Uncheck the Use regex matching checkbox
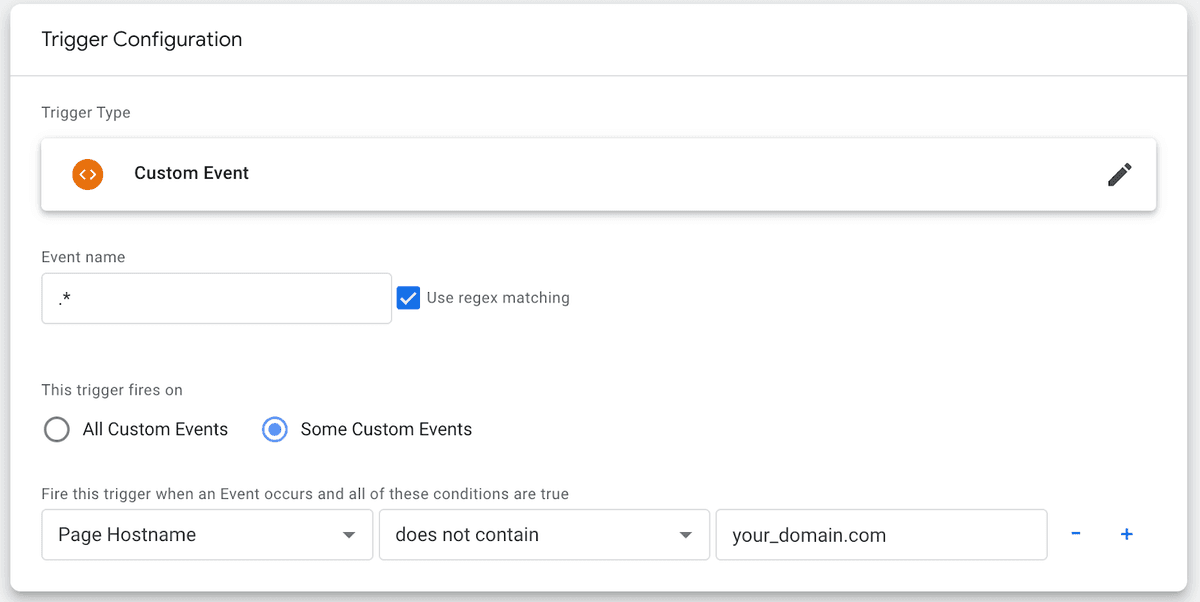 (408, 297)
